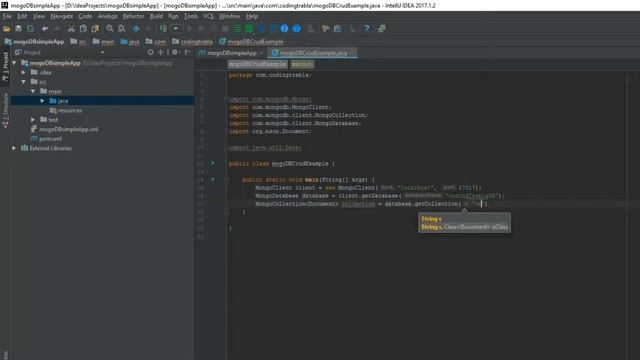Click mogoDBCrudExample editor breadcrumb
Screen dimensions: 640x360
pyautogui.click(x=258, y=64)
